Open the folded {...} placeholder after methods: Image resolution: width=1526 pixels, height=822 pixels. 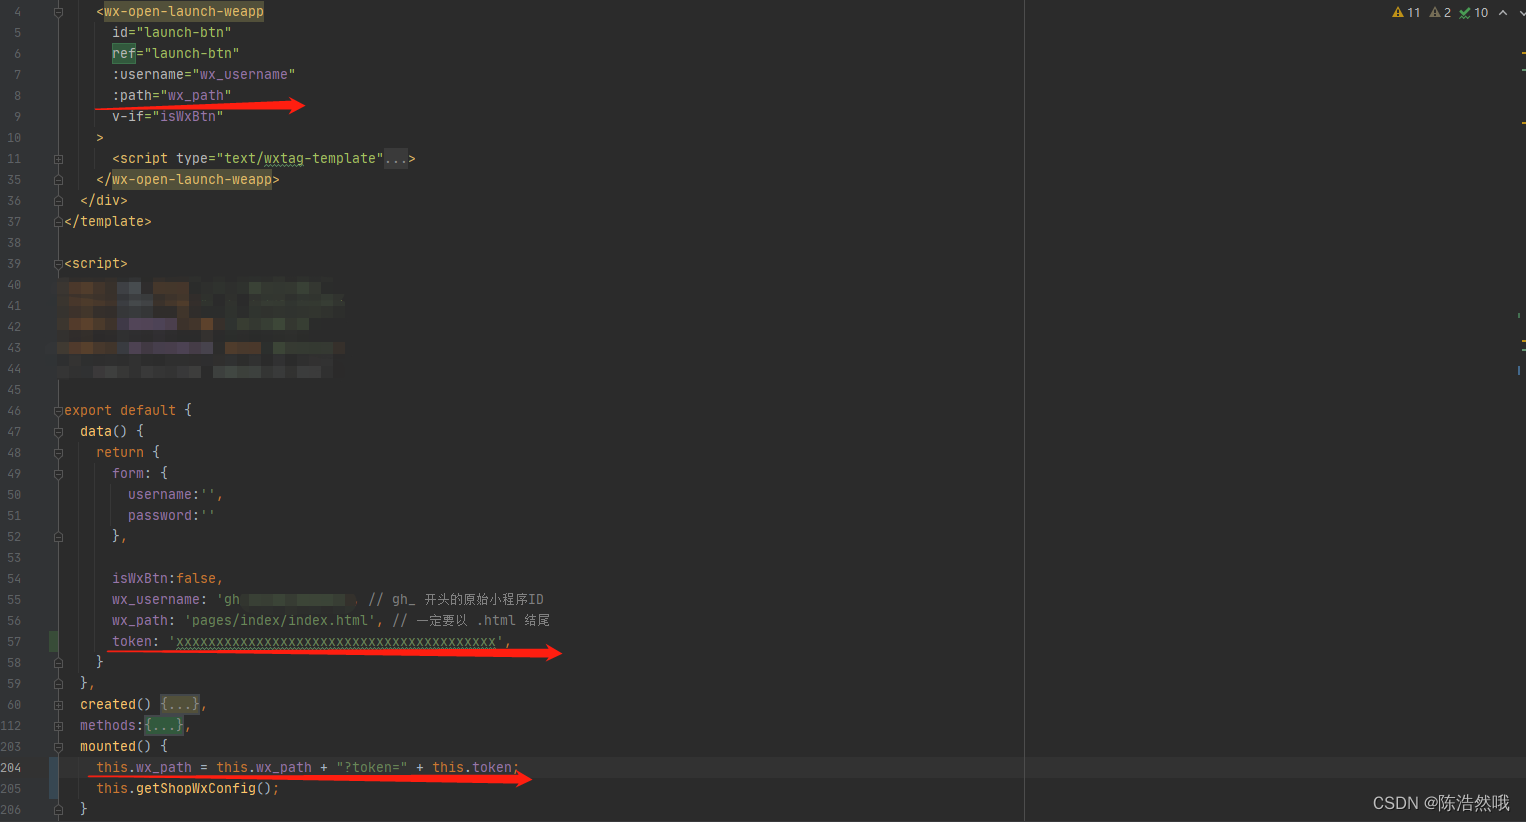coord(164,726)
